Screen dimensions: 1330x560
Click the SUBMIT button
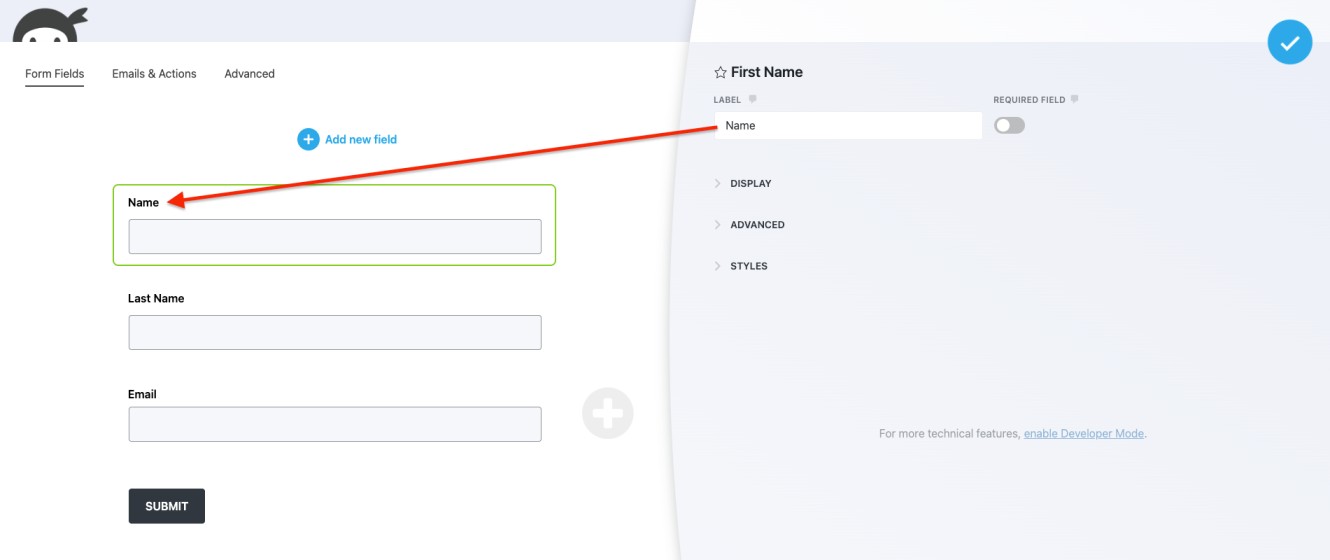tap(167, 506)
